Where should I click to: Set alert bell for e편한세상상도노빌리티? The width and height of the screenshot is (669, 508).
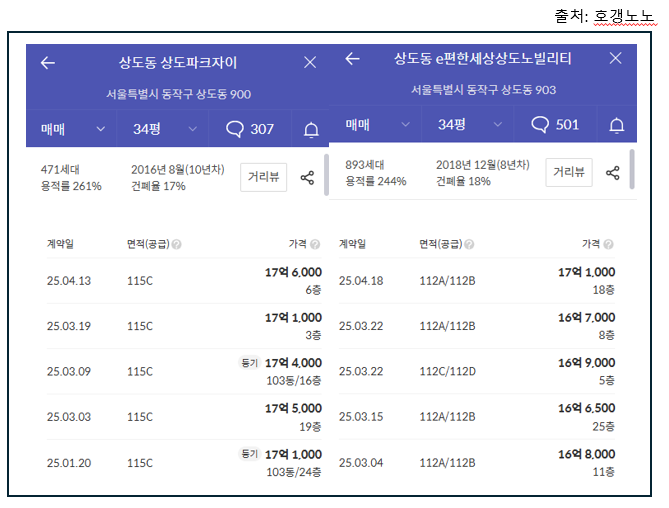click(x=617, y=125)
